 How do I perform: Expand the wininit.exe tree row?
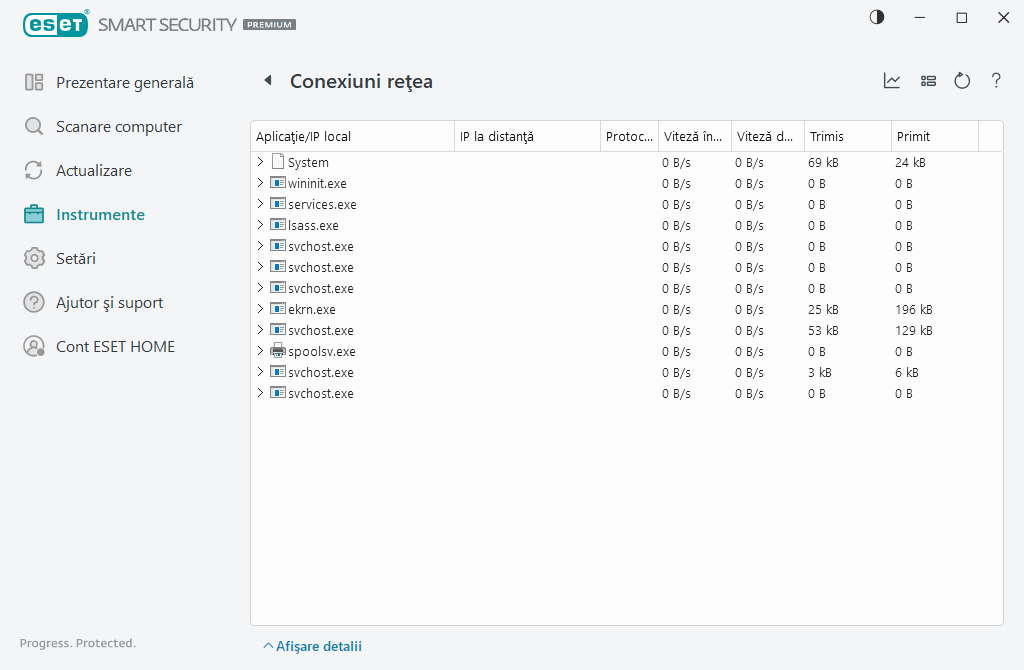(260, 183)
